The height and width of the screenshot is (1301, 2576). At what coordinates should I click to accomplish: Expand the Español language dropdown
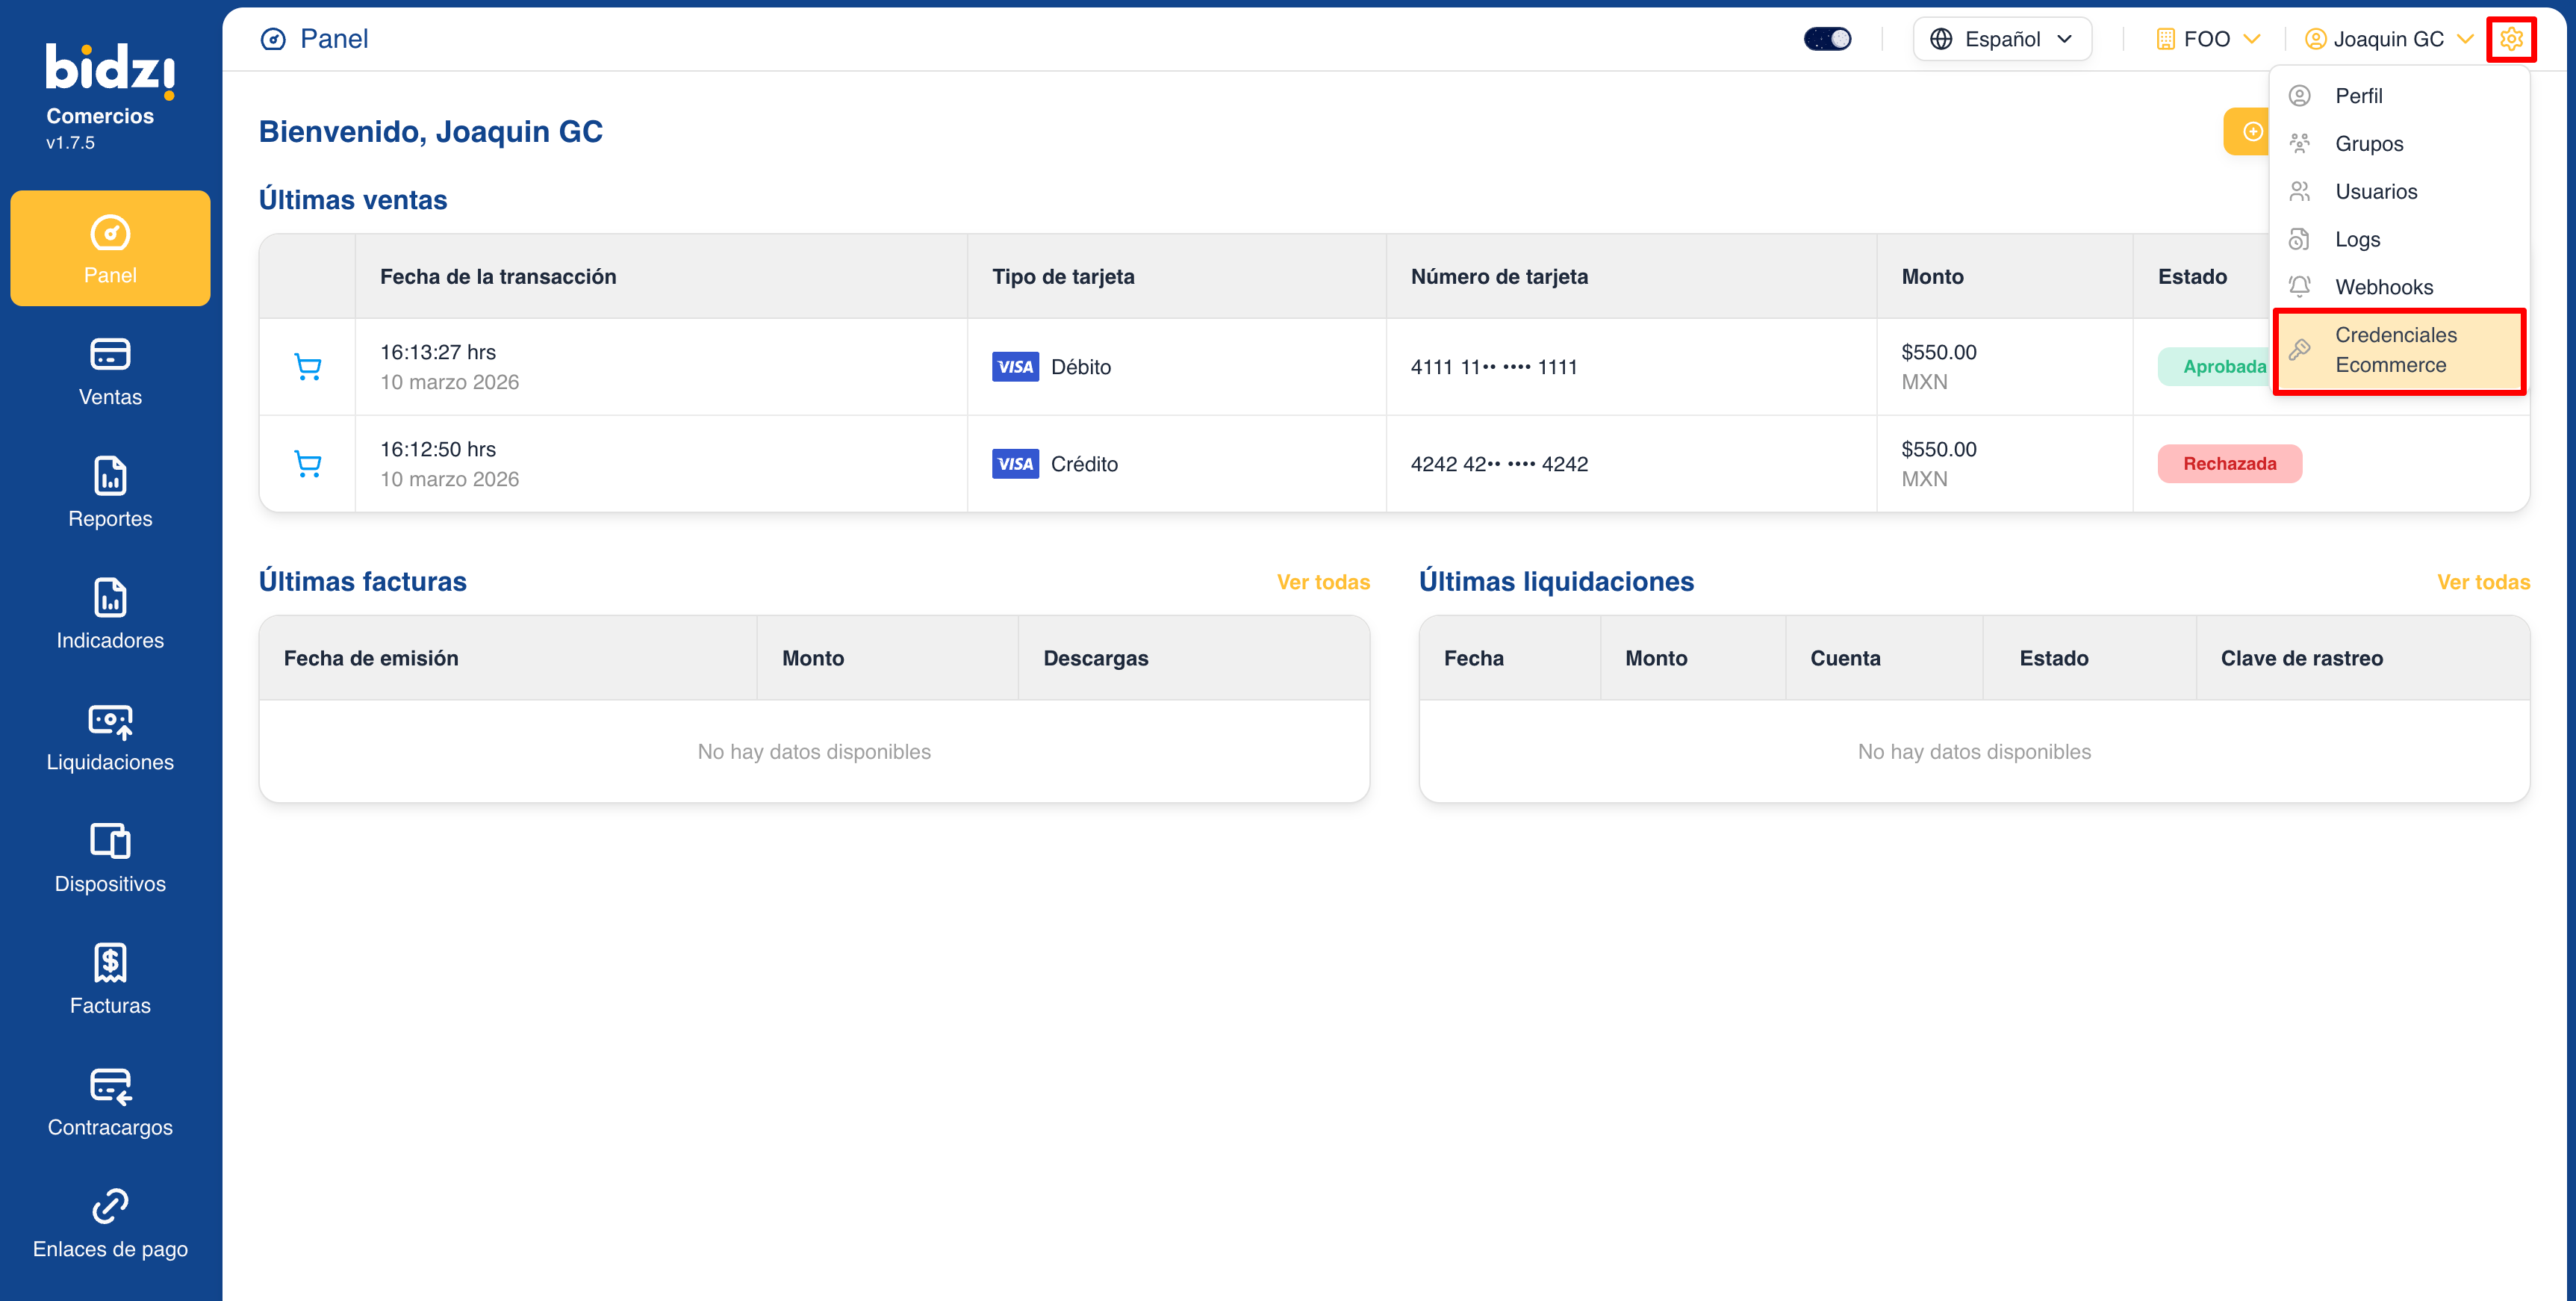(x=2001, y=39)
